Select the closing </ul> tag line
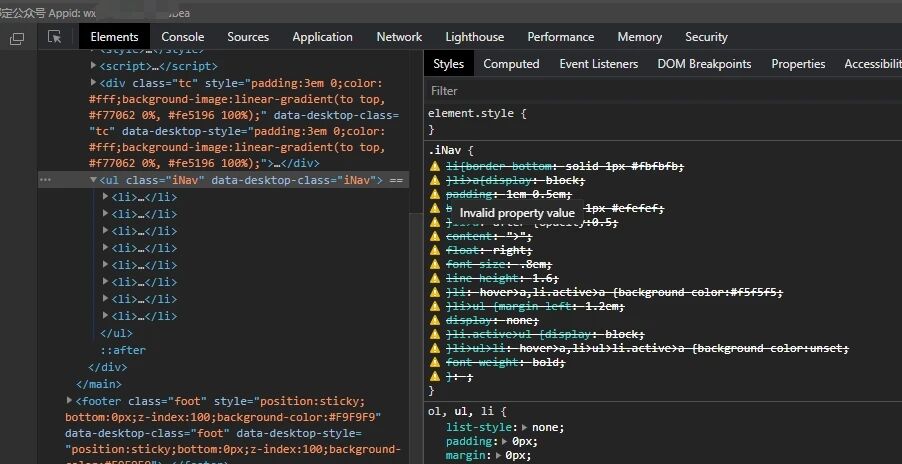Screen dimensions: 902x464 click(116, 333)
